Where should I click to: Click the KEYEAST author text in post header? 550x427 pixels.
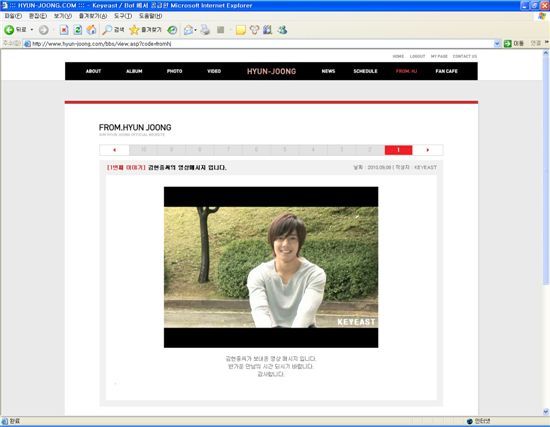pyautogui.click(x=425, y=168)
